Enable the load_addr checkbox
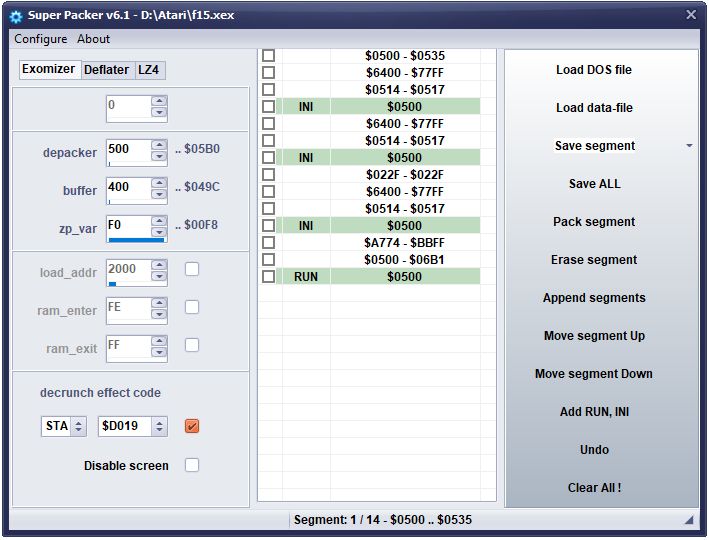Viewport: 709px width, 540px height. pyautogui.click(x=192, y=269)
